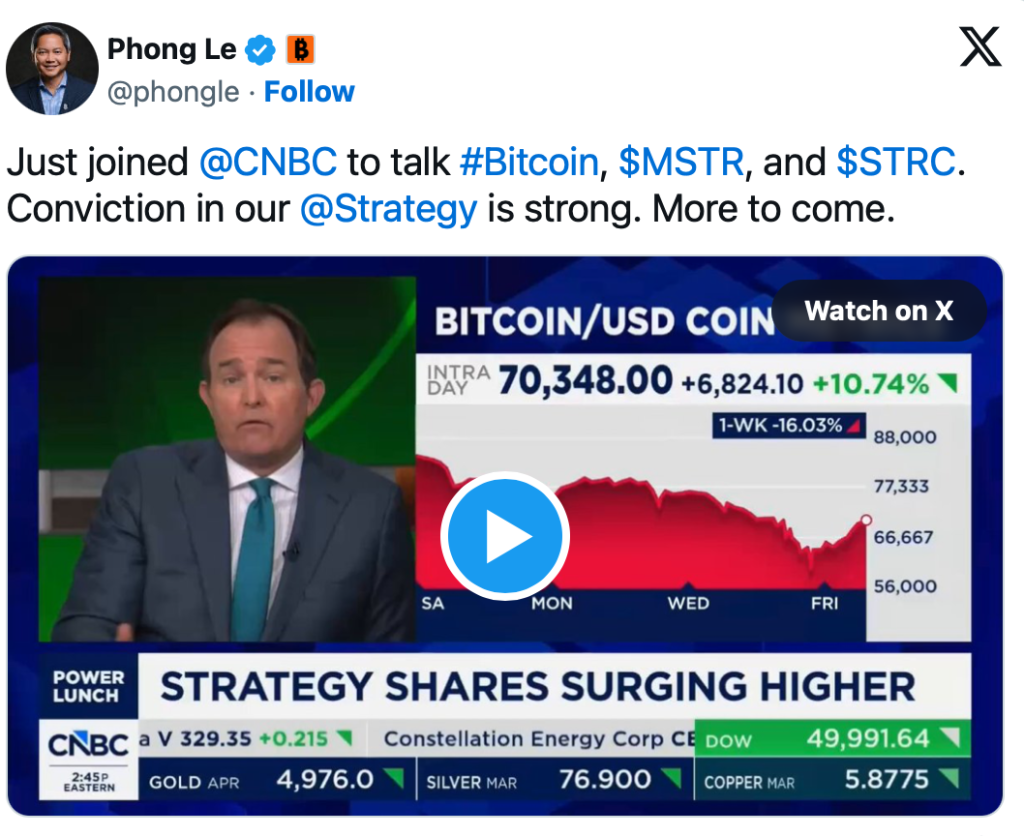The height and width of the screenshot is (836, 1024).
Task: Click the CNBC logo in video
Action: (x=88, y=746)
